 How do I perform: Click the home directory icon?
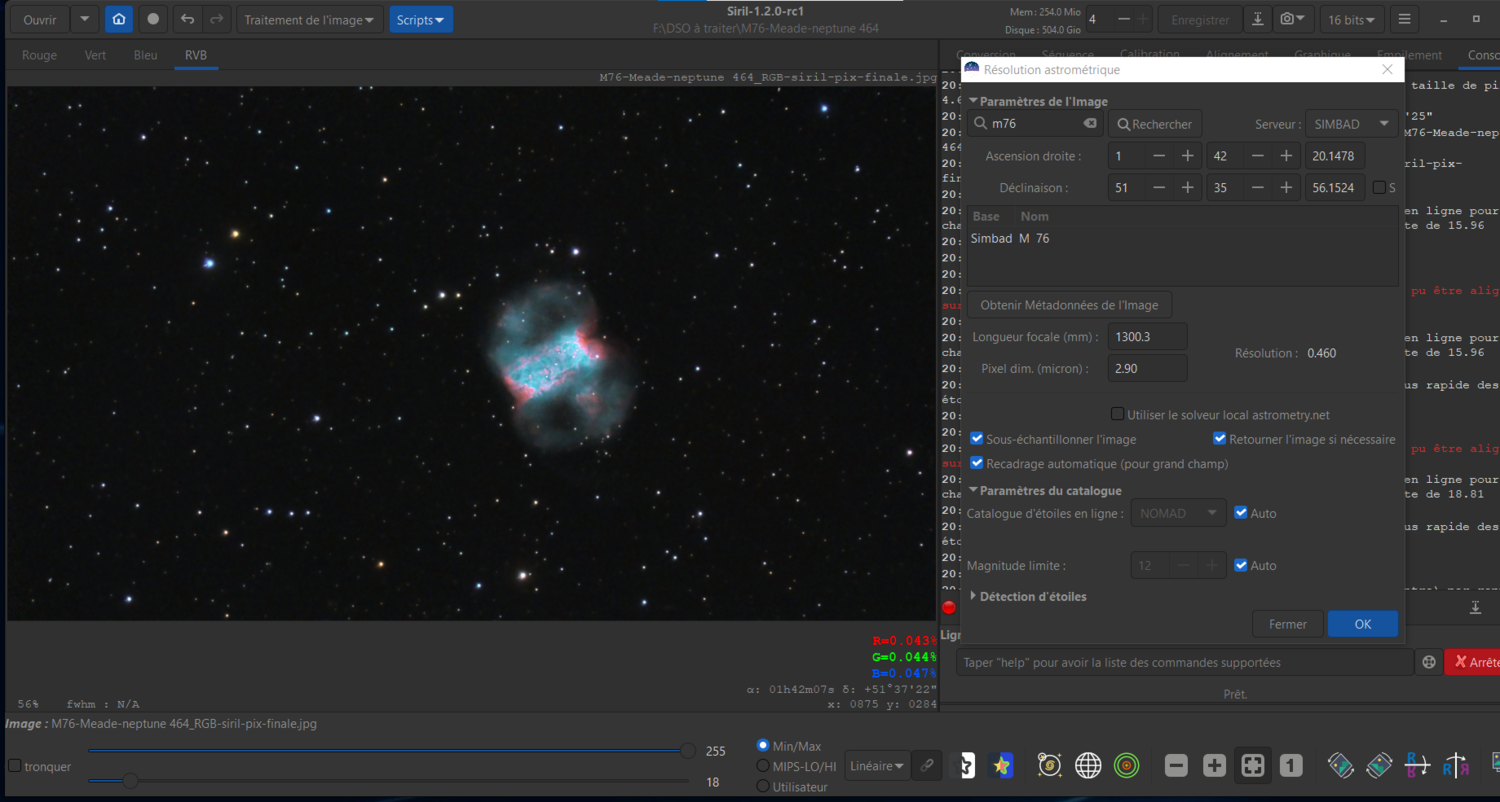pos(119,19)
